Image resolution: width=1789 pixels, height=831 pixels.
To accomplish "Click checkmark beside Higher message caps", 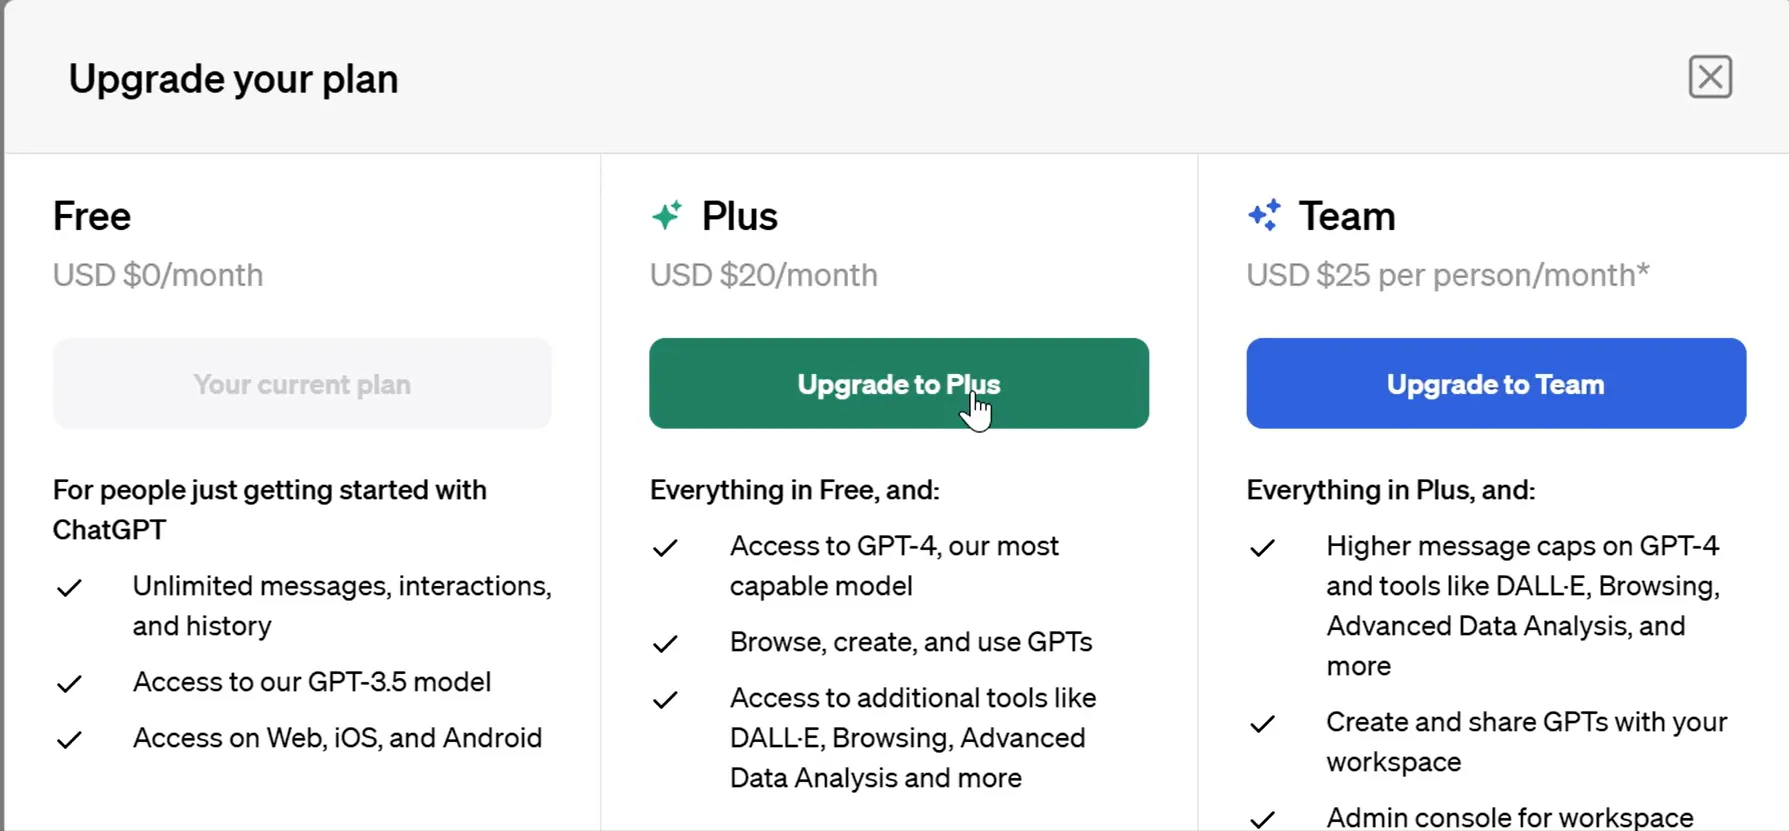I will [x=1262, y=548].
